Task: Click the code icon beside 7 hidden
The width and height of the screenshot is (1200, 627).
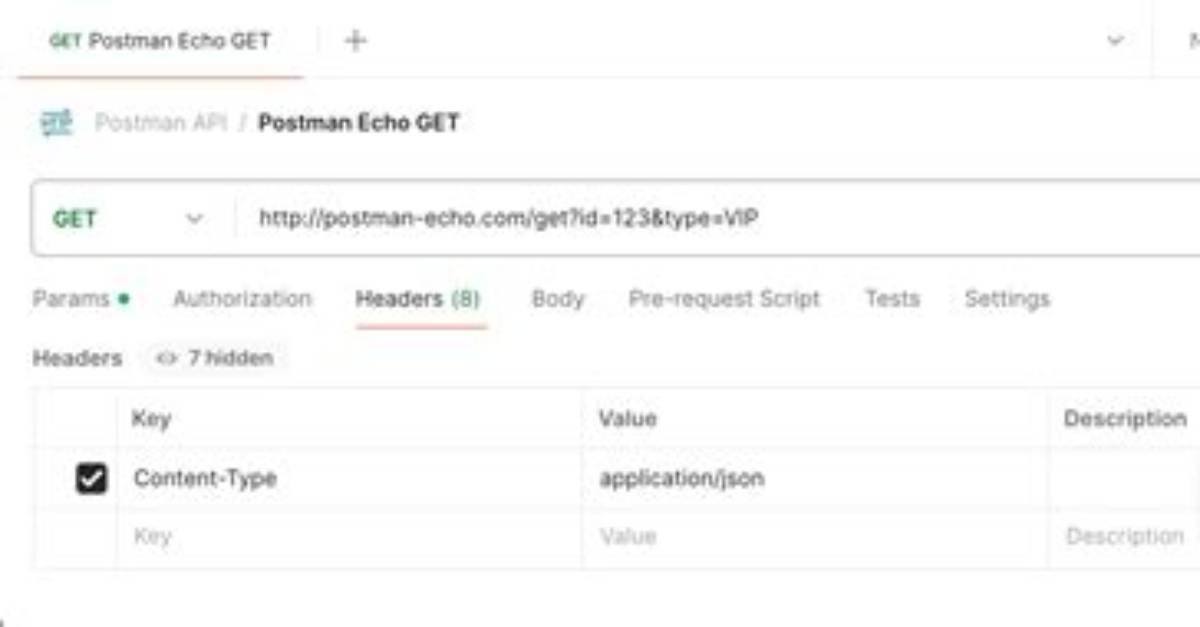Action: (167, 358)
